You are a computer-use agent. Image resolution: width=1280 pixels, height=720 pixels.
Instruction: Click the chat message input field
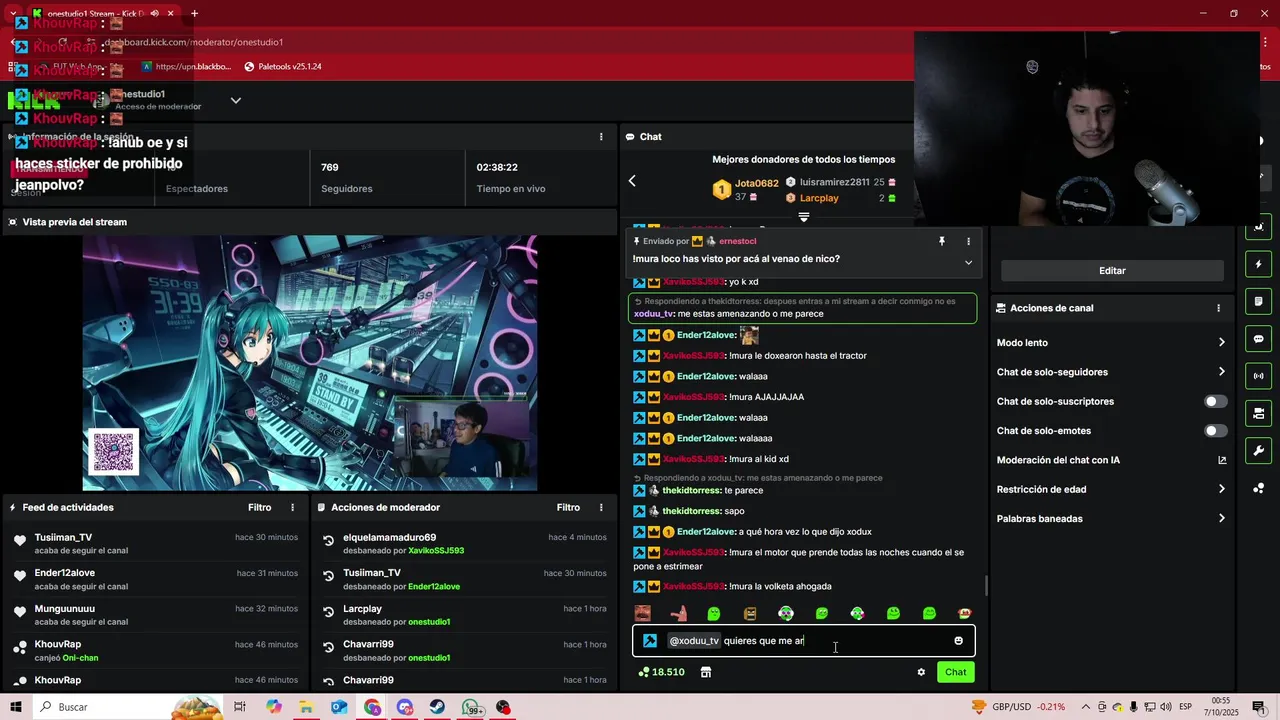click(x=803, y=641)
